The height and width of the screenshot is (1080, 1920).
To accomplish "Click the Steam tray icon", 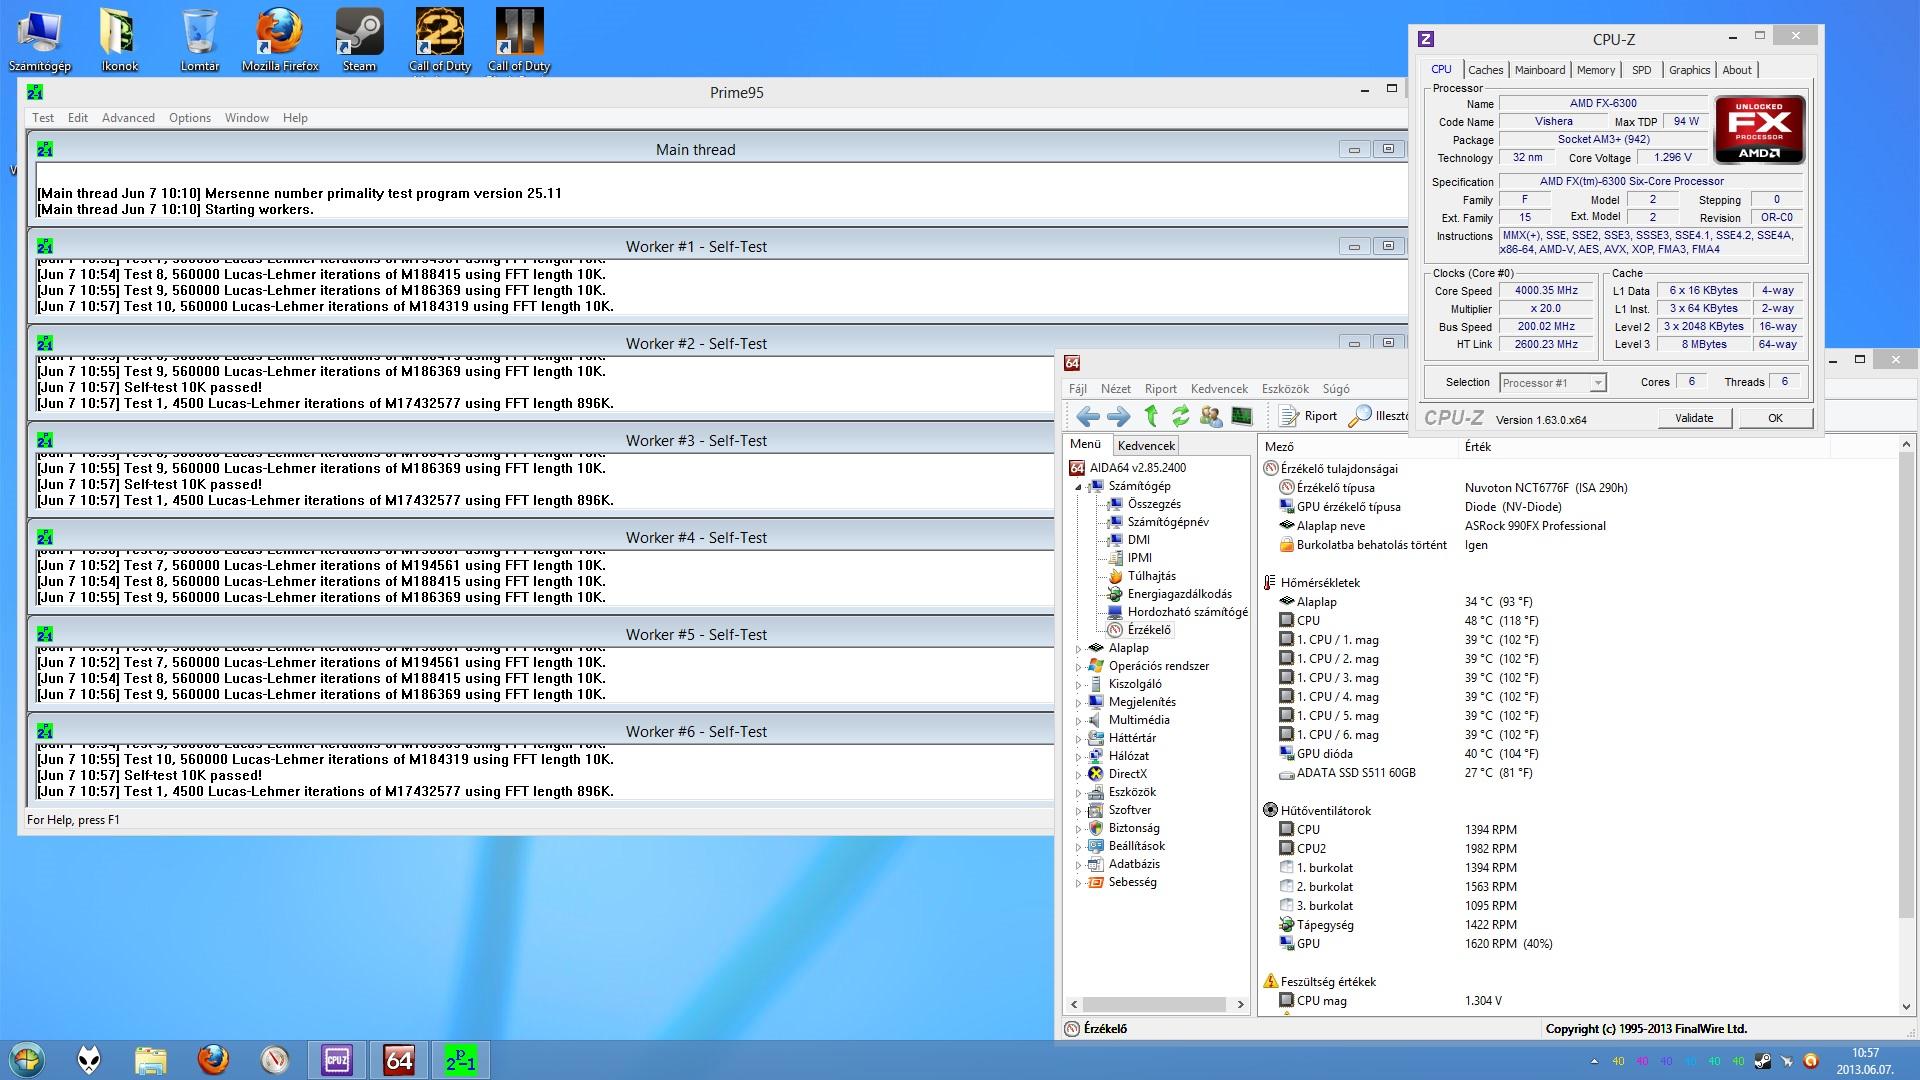I will tap(1763, 1061).
